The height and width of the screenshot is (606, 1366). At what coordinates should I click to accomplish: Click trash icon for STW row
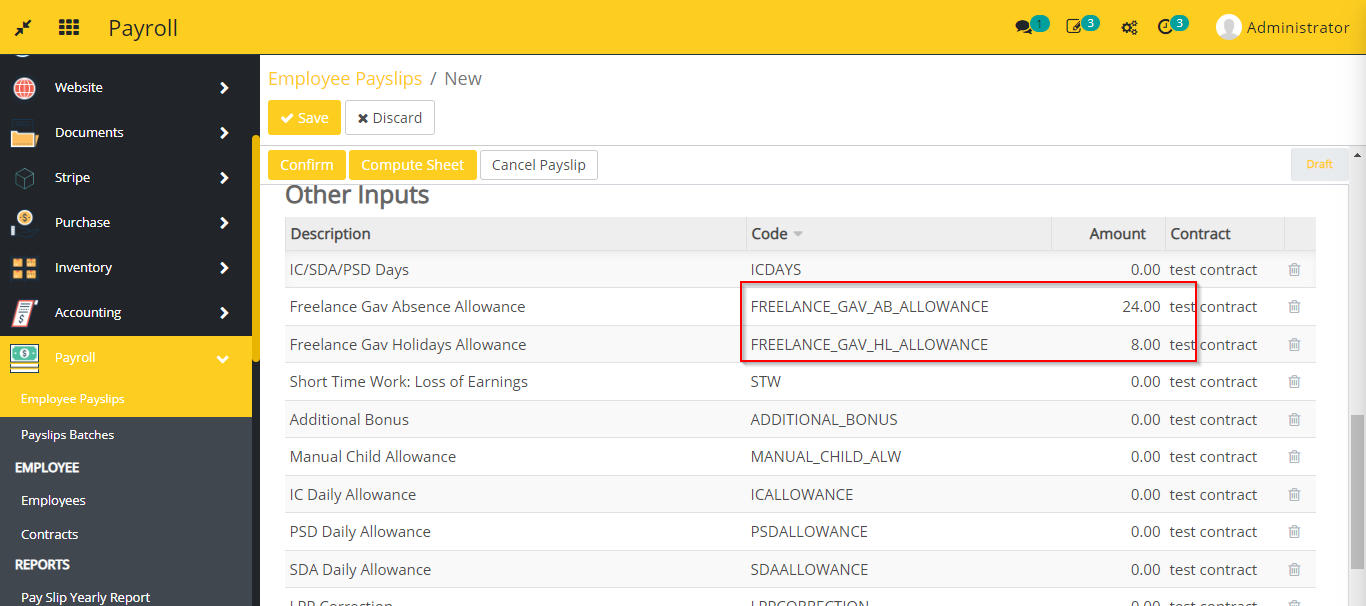(1294, 382)
